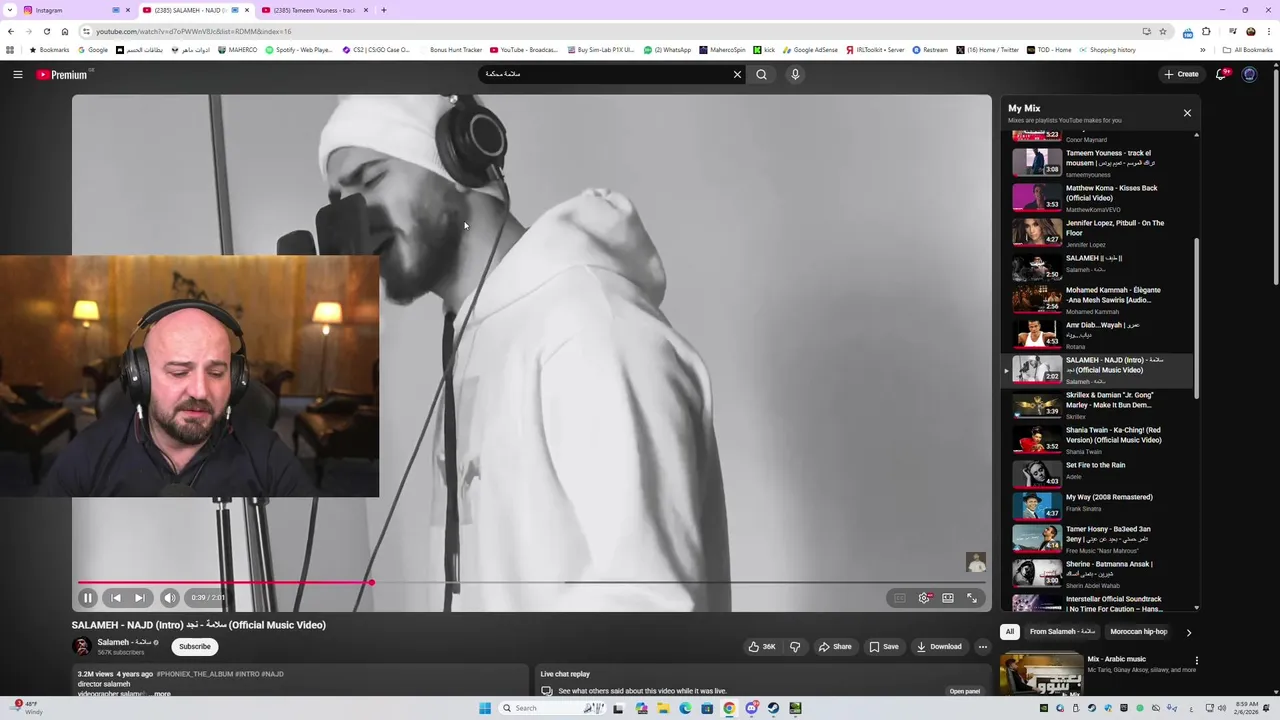Open the Tamer Hosny video thumbnail
The image size is (1280, 720).
click(1037, 538)
